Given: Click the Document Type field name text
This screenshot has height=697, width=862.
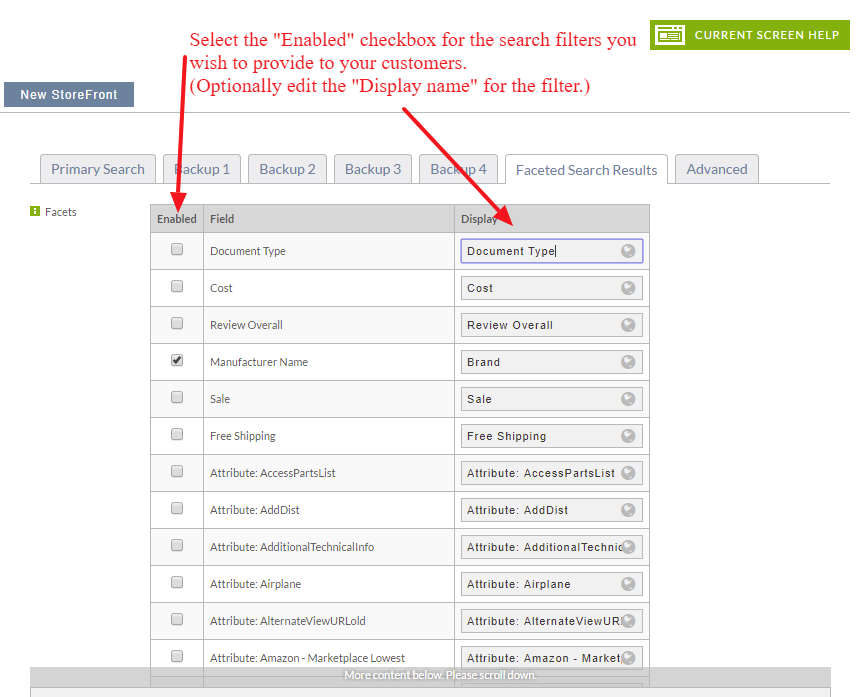Looking at the screenshot, I should [248, 251].
